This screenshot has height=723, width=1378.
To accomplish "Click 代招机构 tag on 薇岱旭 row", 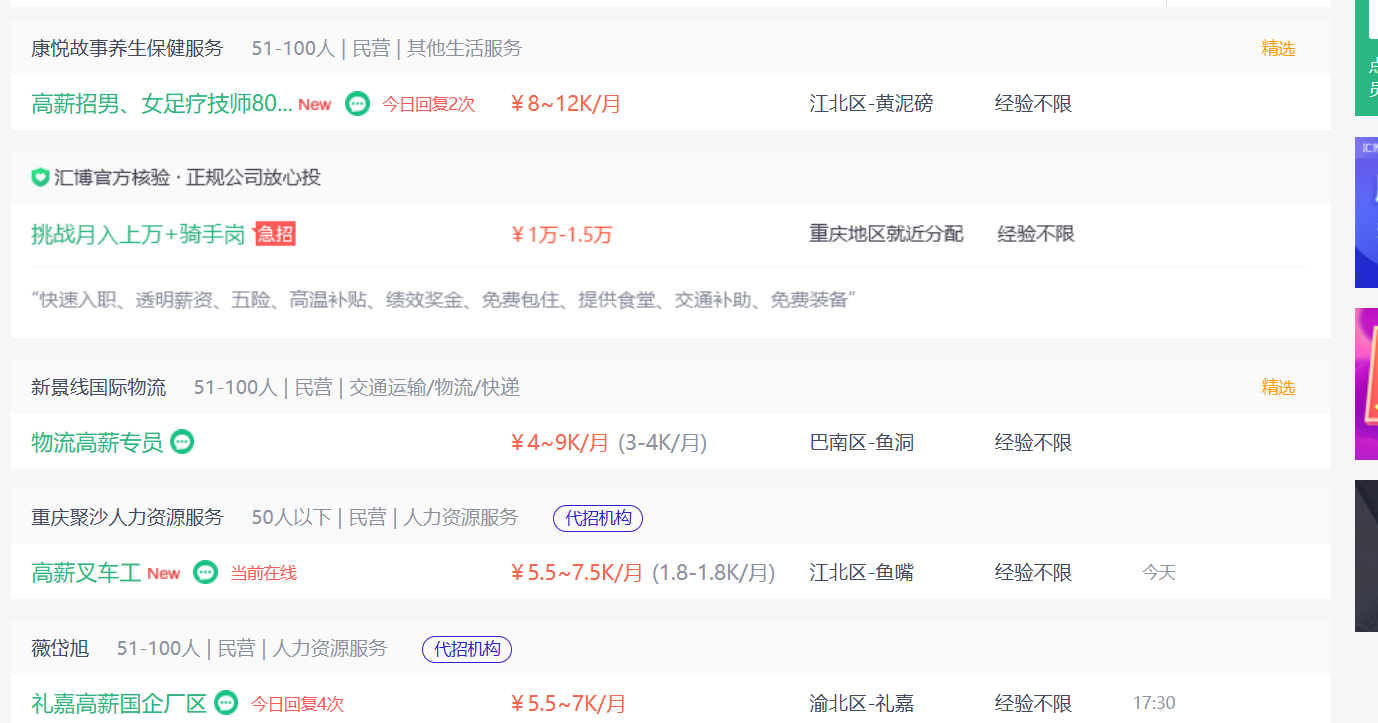I will 467,649.
